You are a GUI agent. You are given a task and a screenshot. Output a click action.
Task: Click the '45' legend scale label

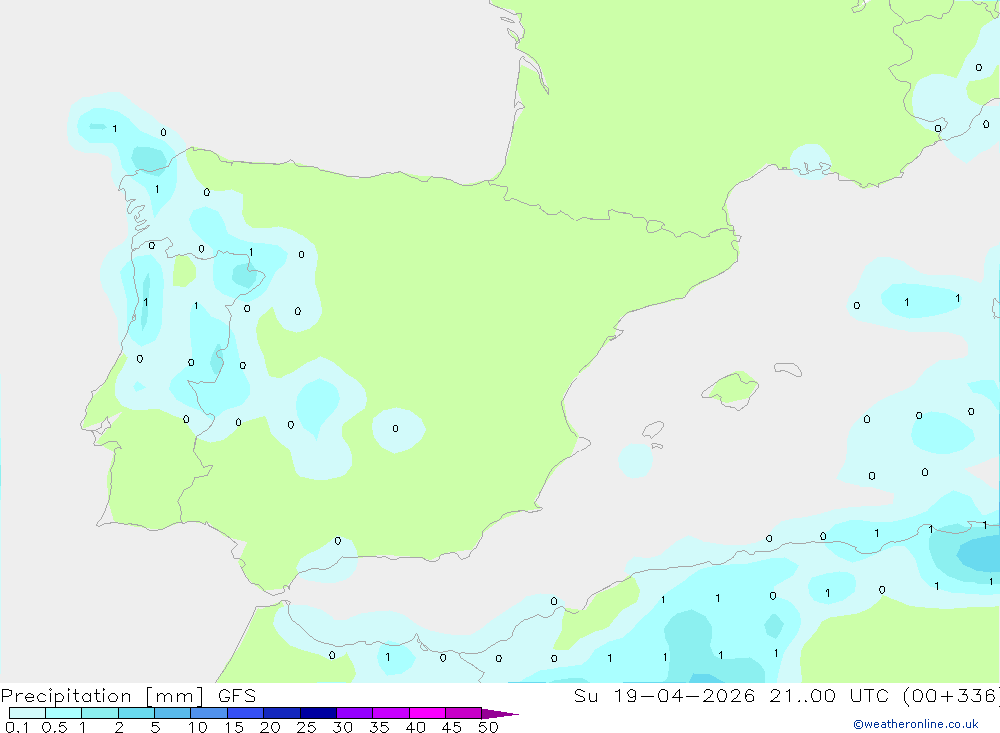pyautogui.click(x=452, y=727)
